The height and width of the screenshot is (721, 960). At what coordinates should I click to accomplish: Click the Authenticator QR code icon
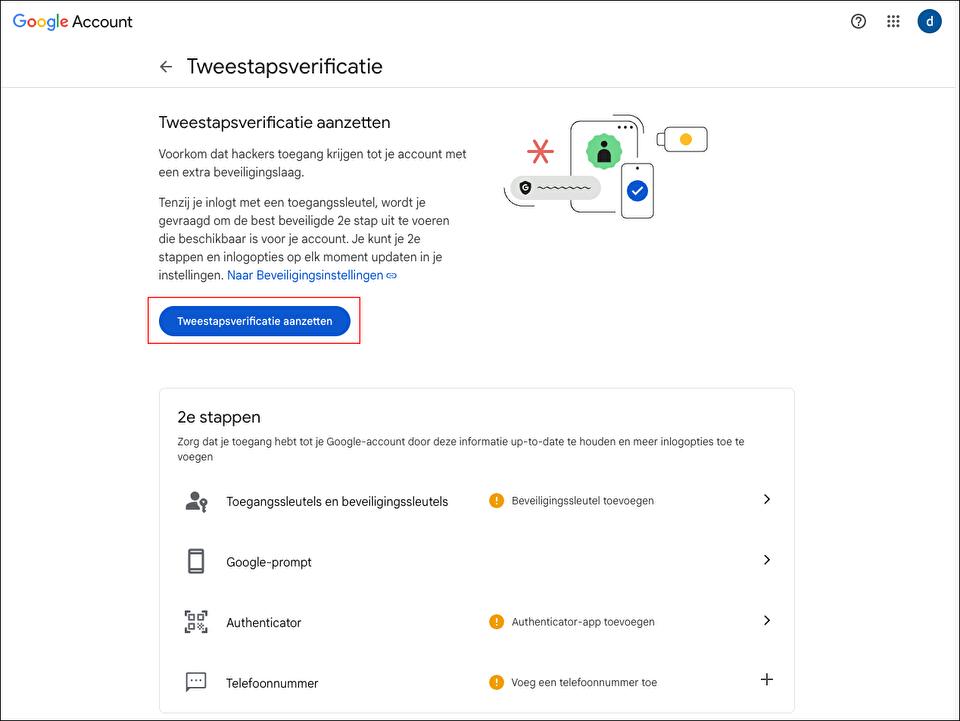coord(196,622)
